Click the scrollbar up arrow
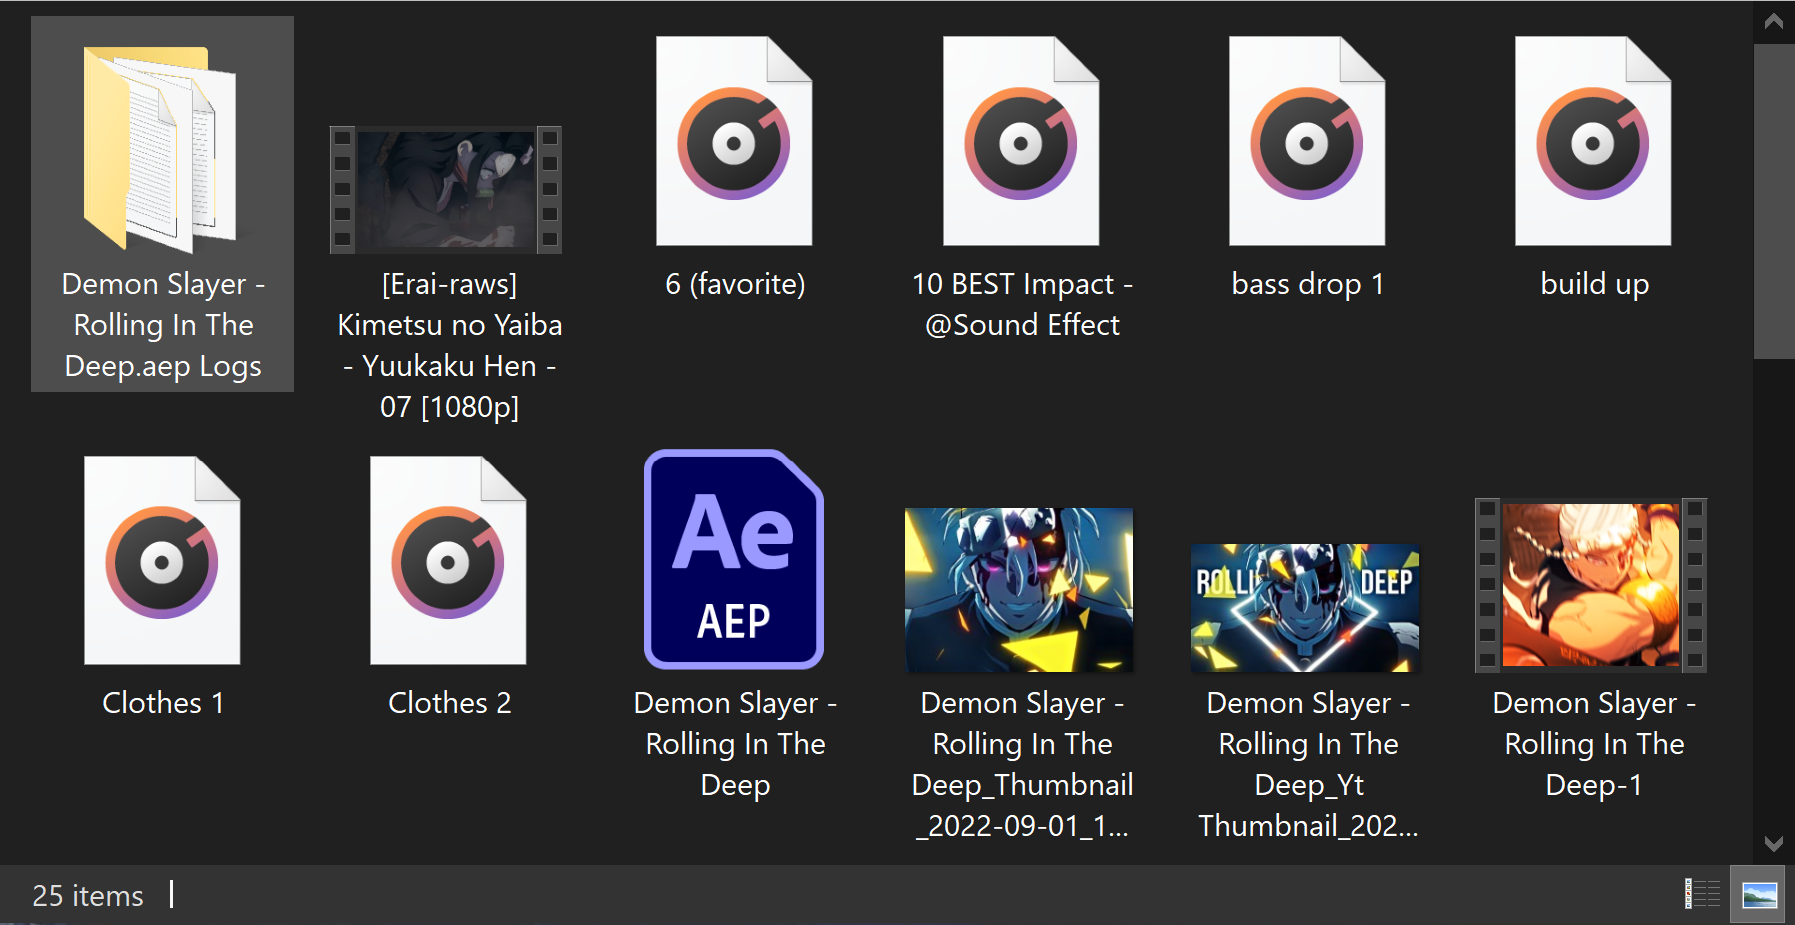1795x925 pixels. pos(1774,18)
